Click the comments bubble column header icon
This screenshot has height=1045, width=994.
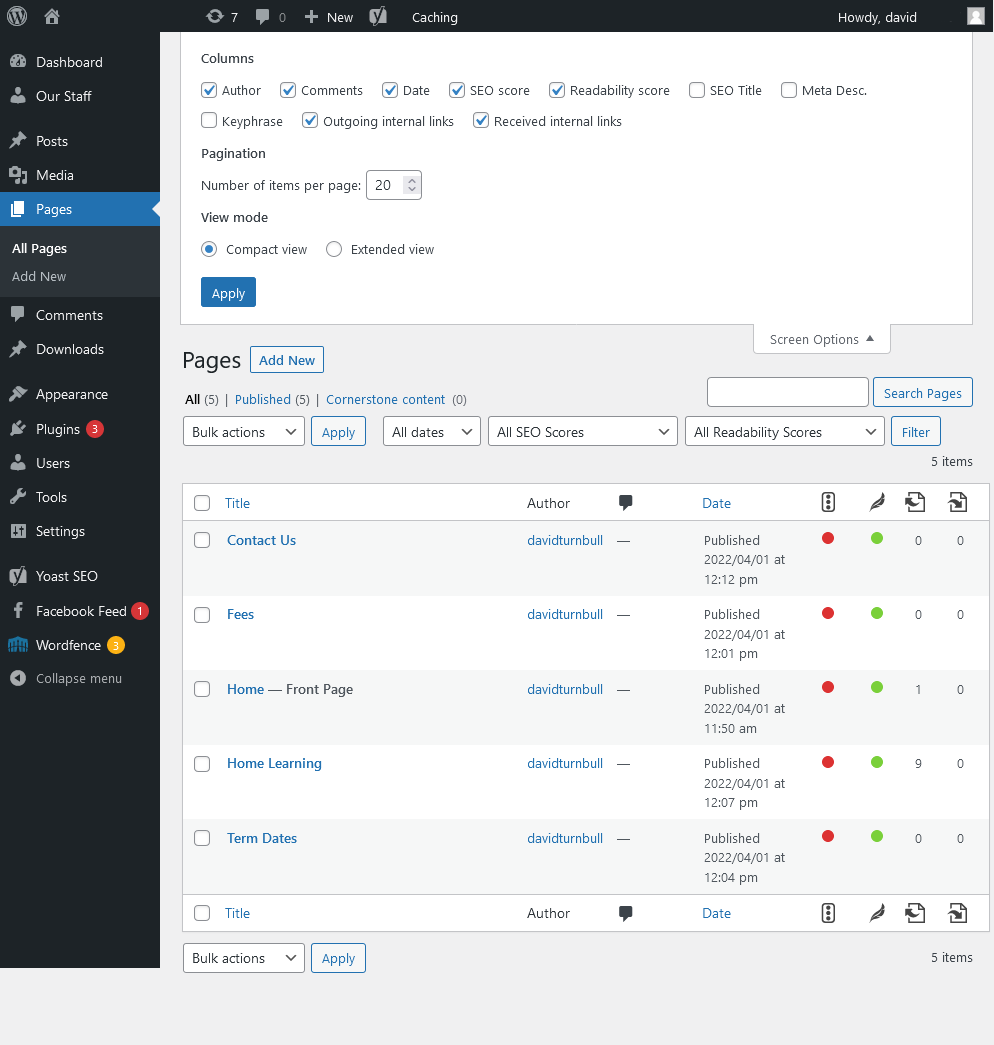[626, 503]
